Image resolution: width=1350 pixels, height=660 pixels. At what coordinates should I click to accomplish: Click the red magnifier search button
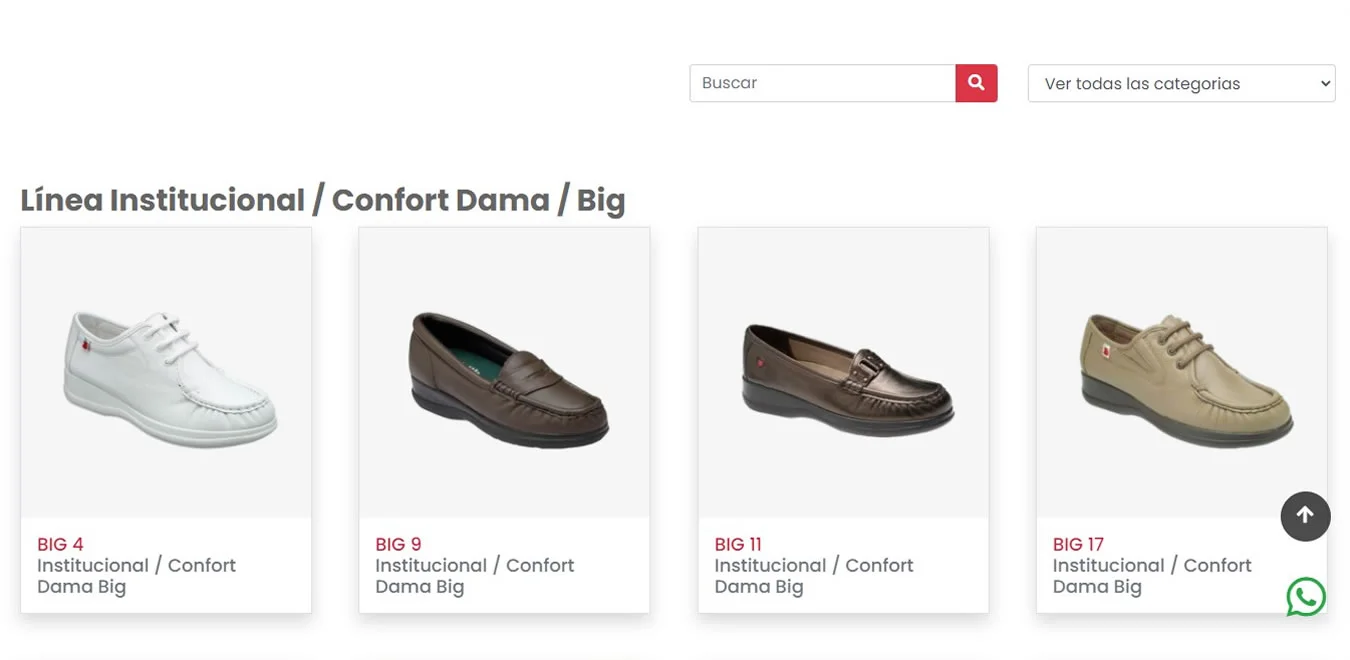pyautogui.click(x=976, y=83)
